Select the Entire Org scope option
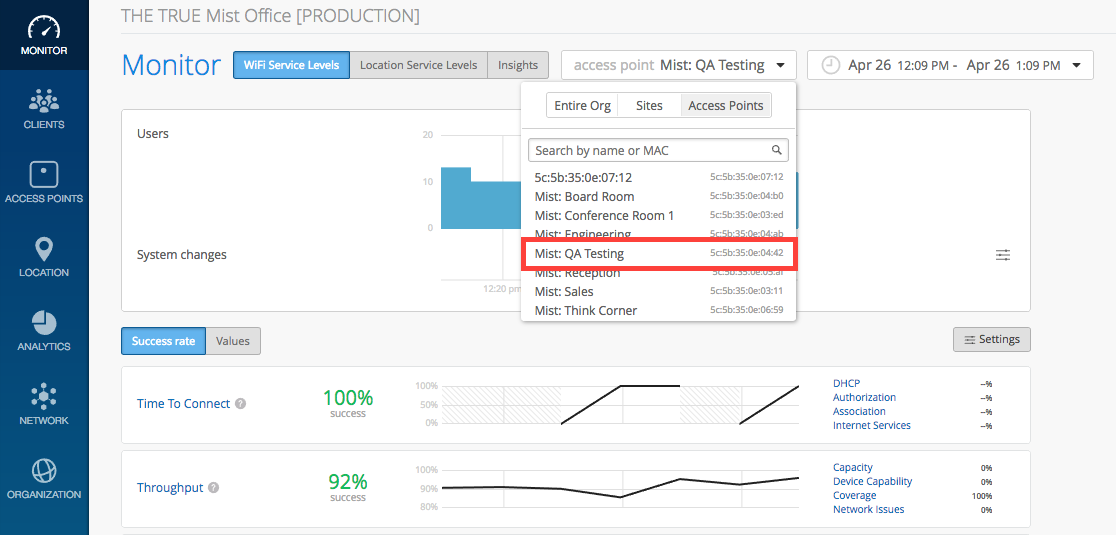The image size is (1116, 535). pos(582,105)
